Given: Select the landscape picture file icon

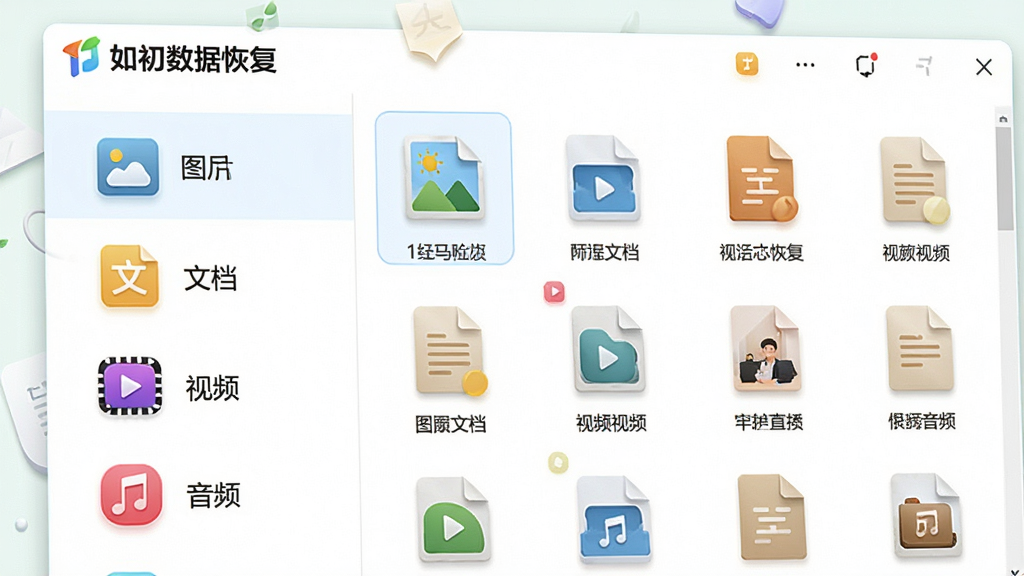Looking at the screenshot, I should coord(444,177).
